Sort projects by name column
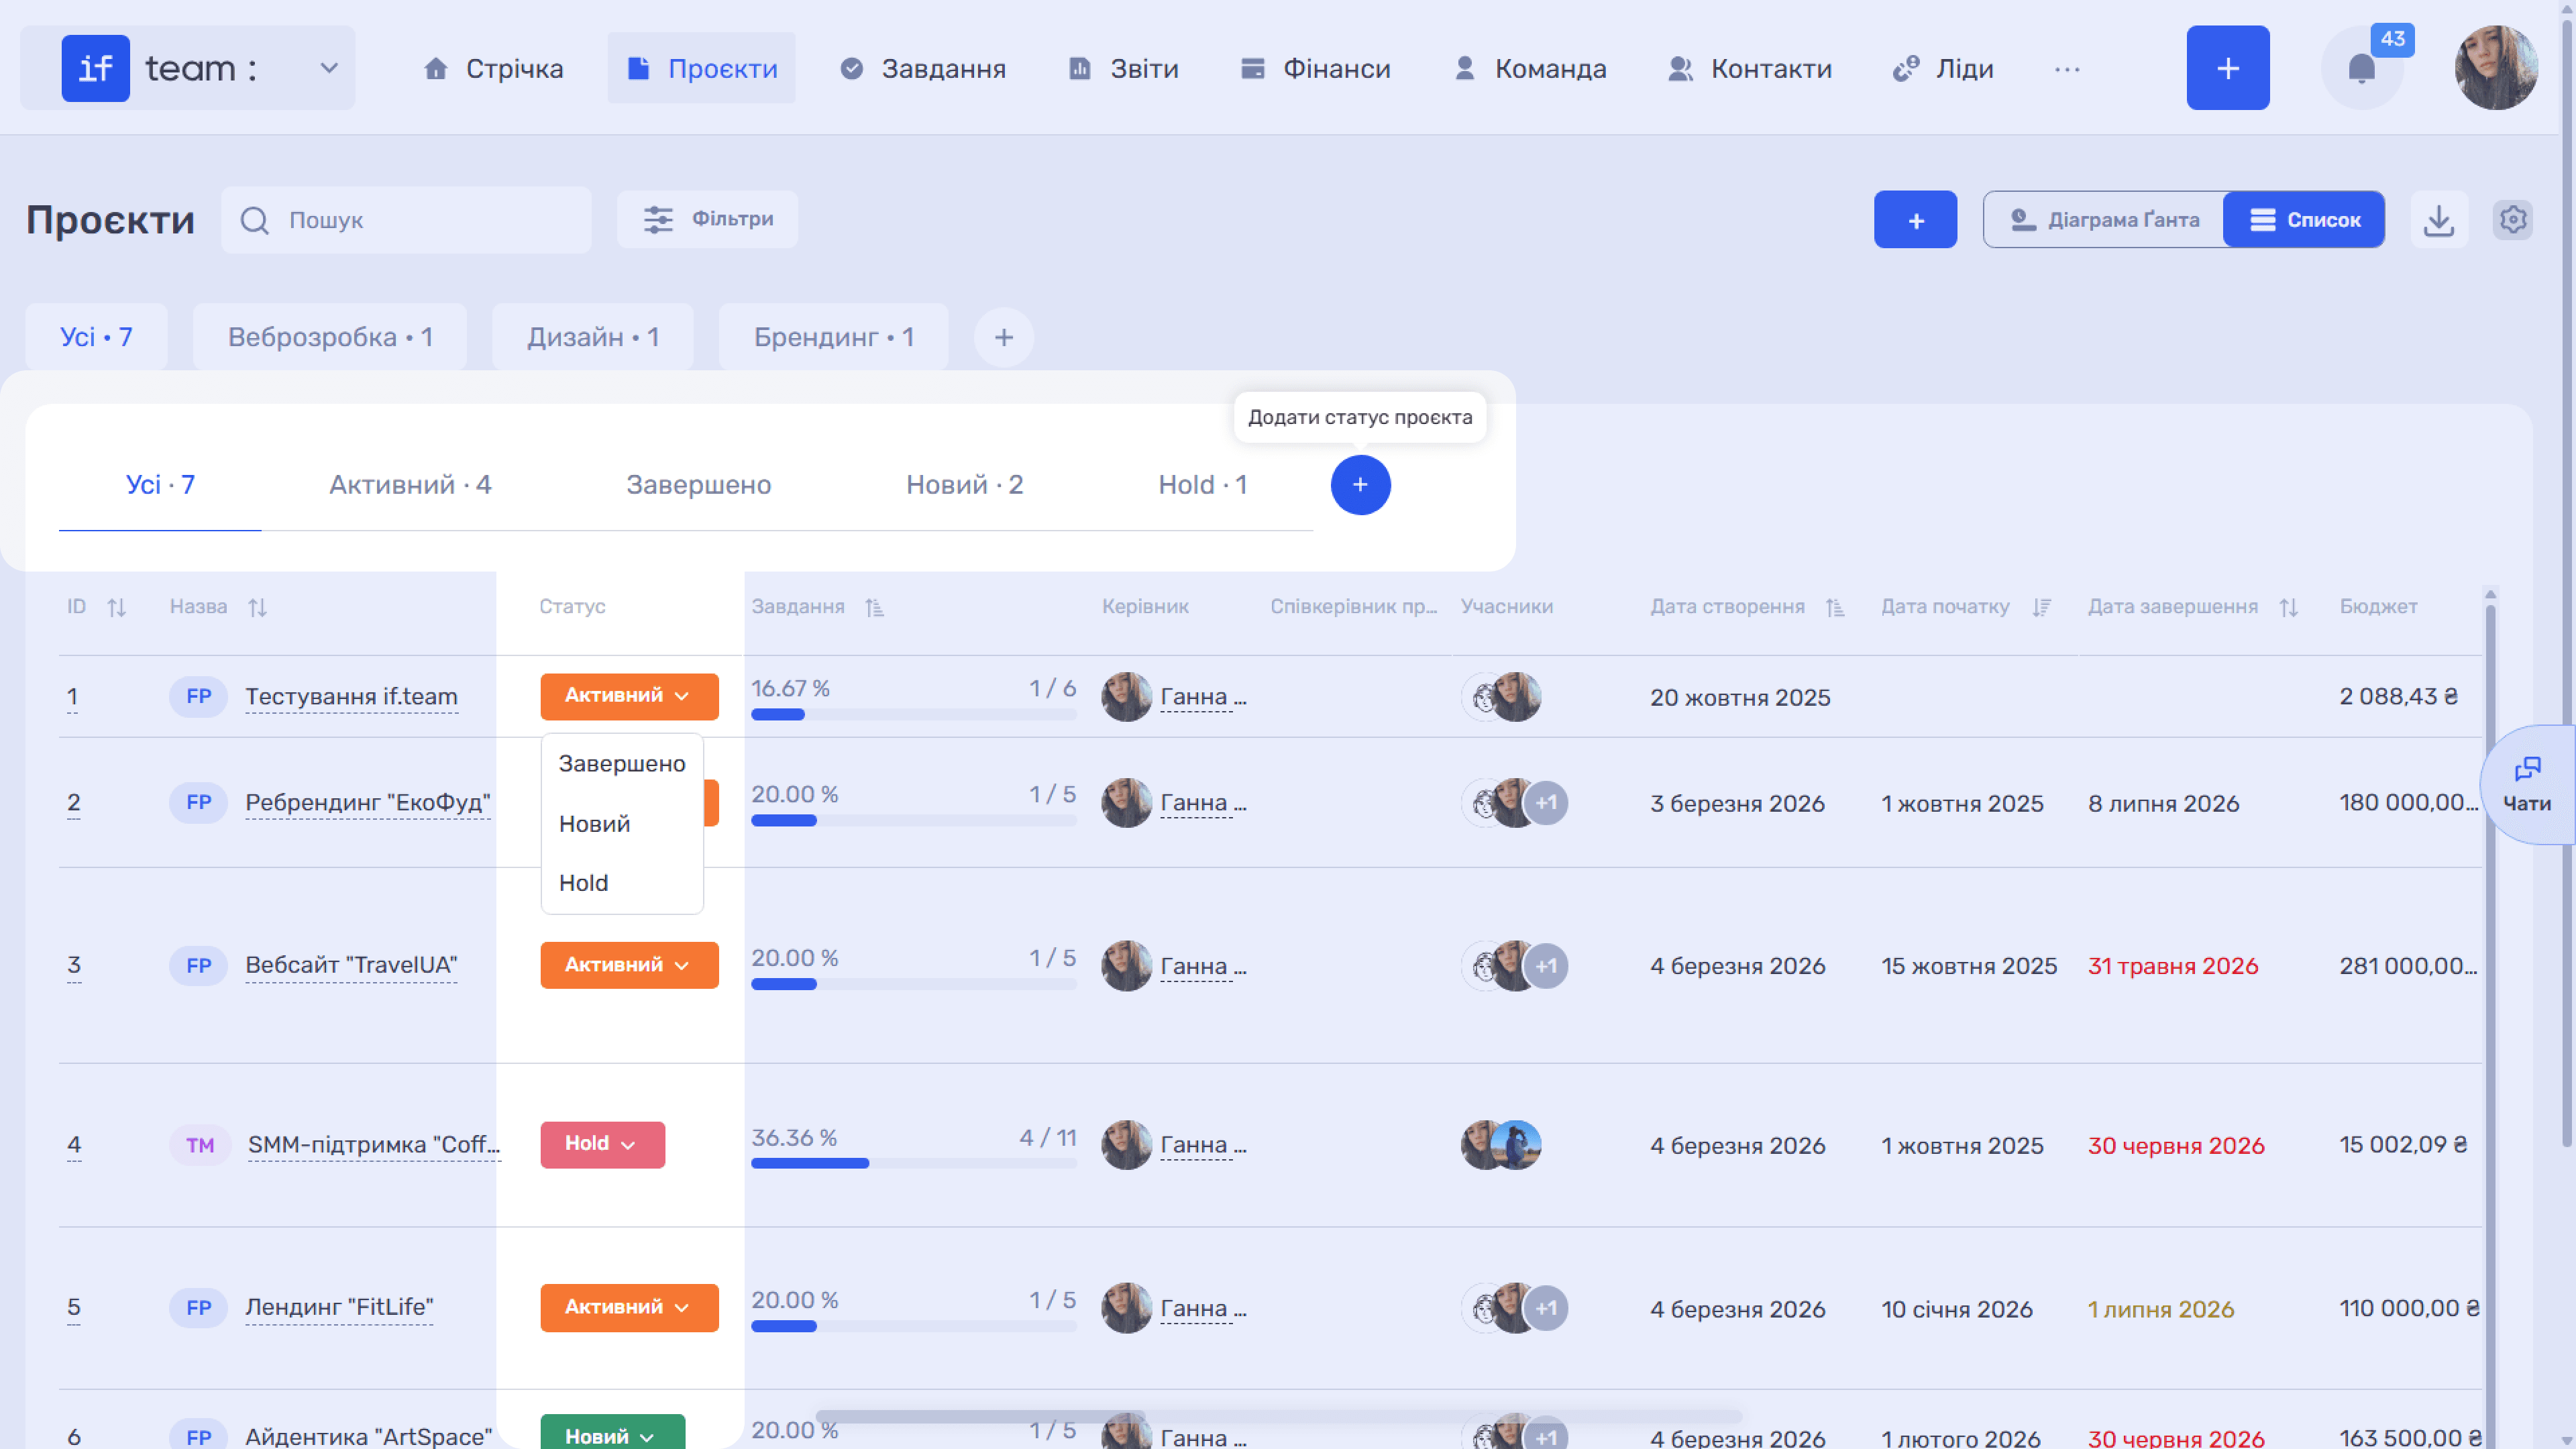The height and width of the screenshot is (1449, 2576). [258, 607]
